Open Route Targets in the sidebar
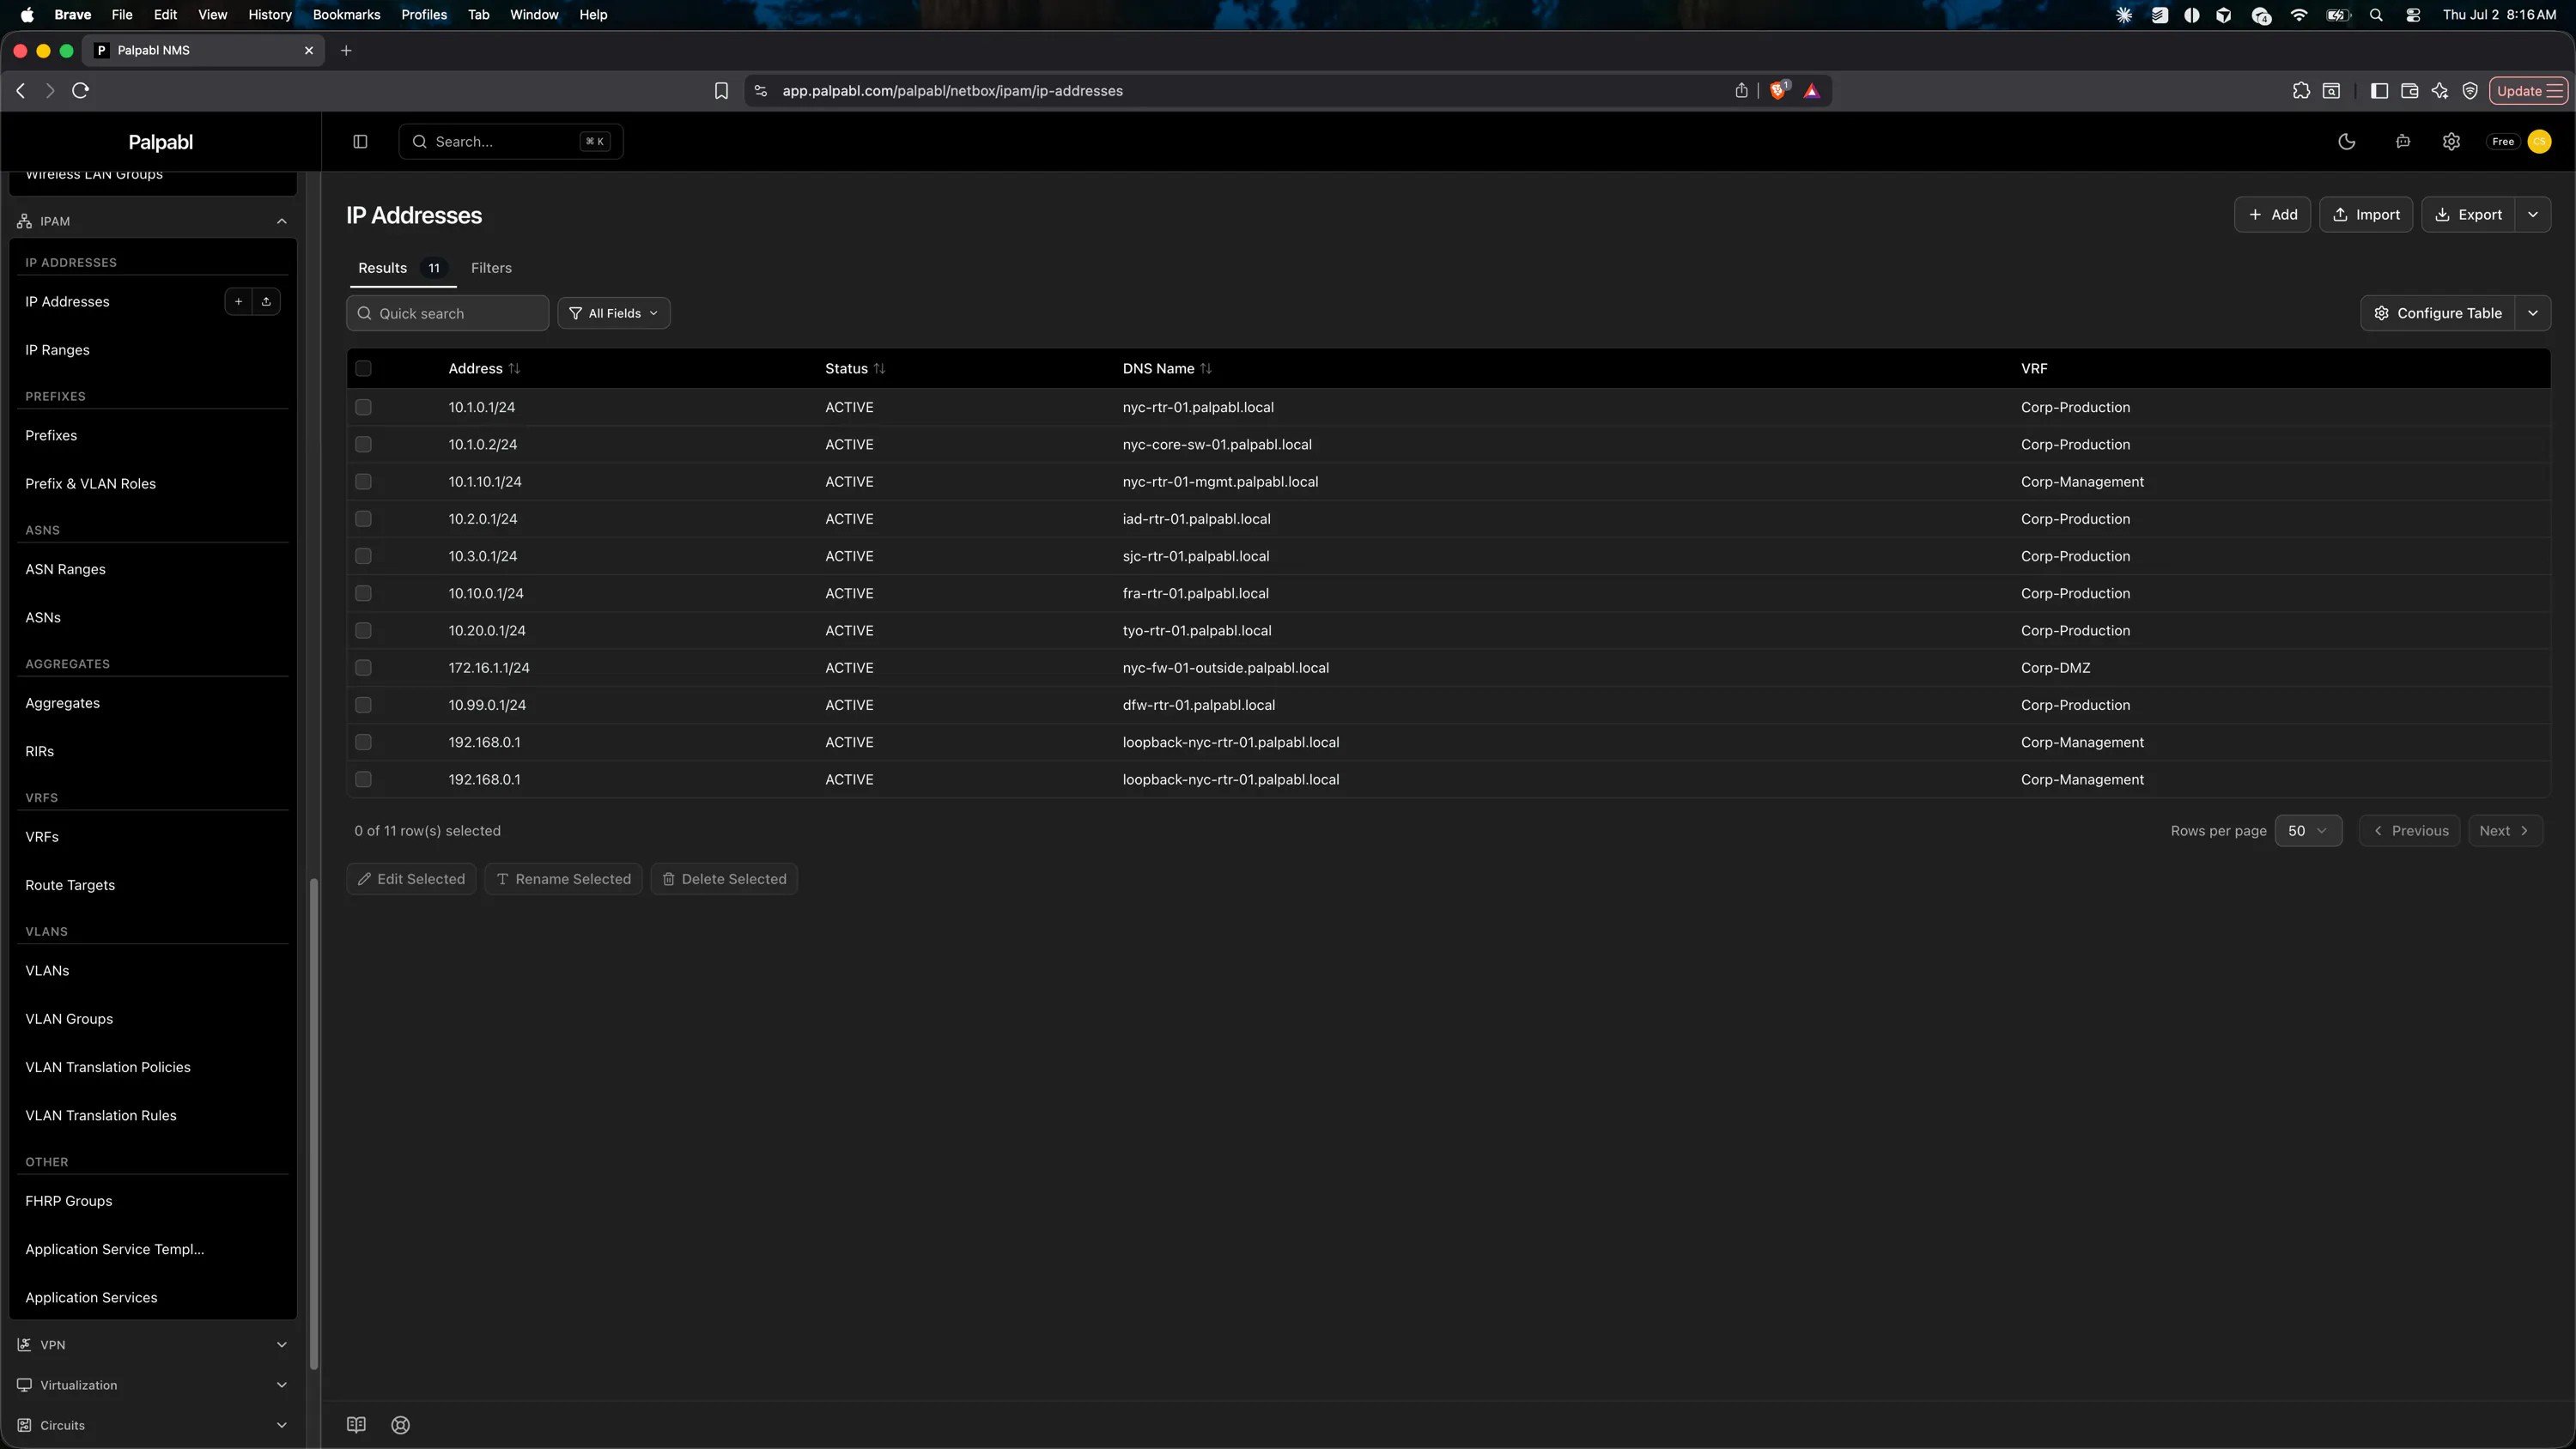 tap(70, 884)
